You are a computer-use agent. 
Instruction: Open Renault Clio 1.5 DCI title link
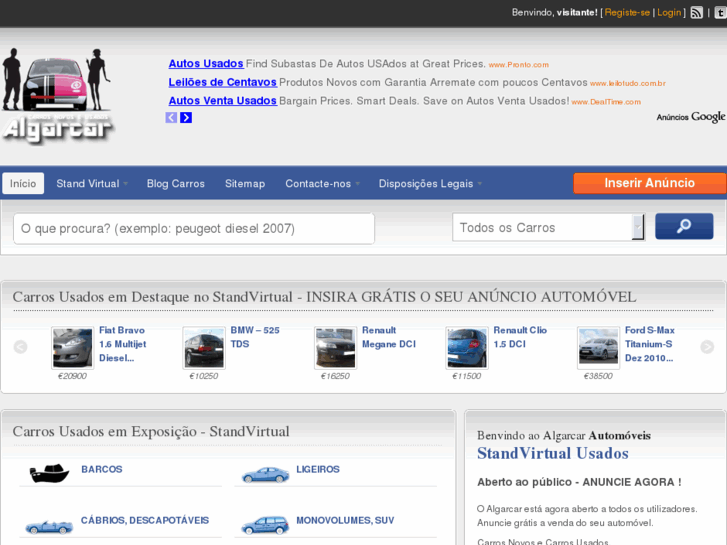pyautogui.click(x=520, y=337)
